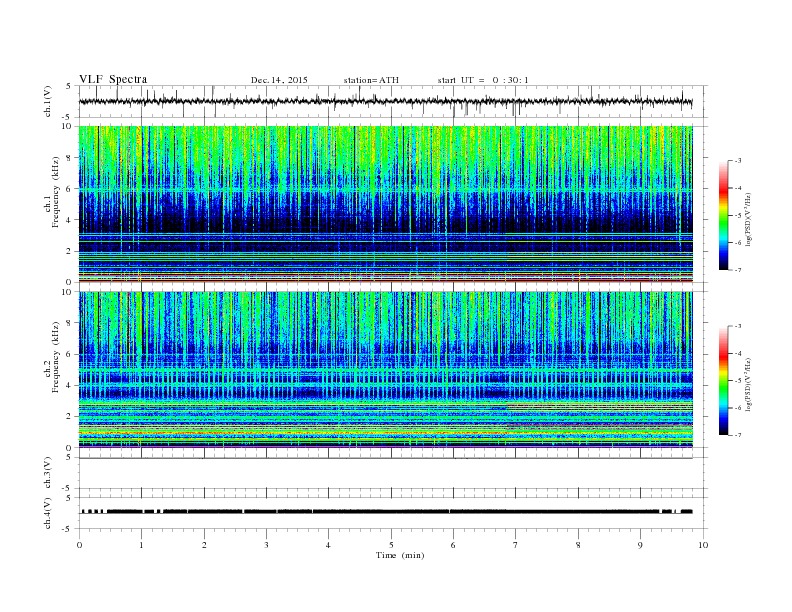792x612 pixels.
Task: Click the "6" kHz tick on ch.2 frequency axis
Action: pos(69,354)
